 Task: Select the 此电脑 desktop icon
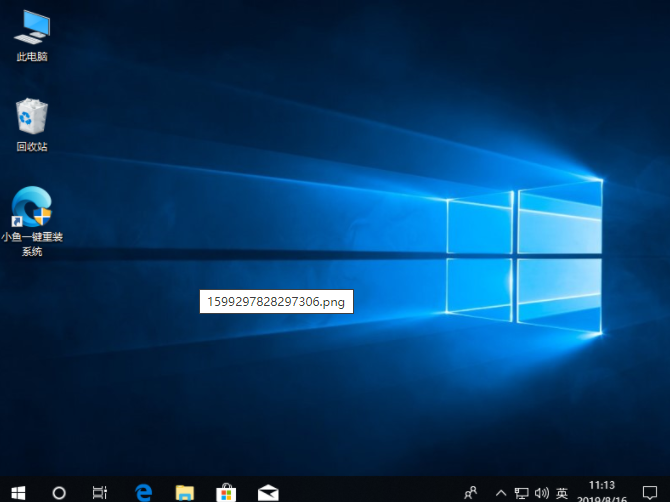(32, 25)
